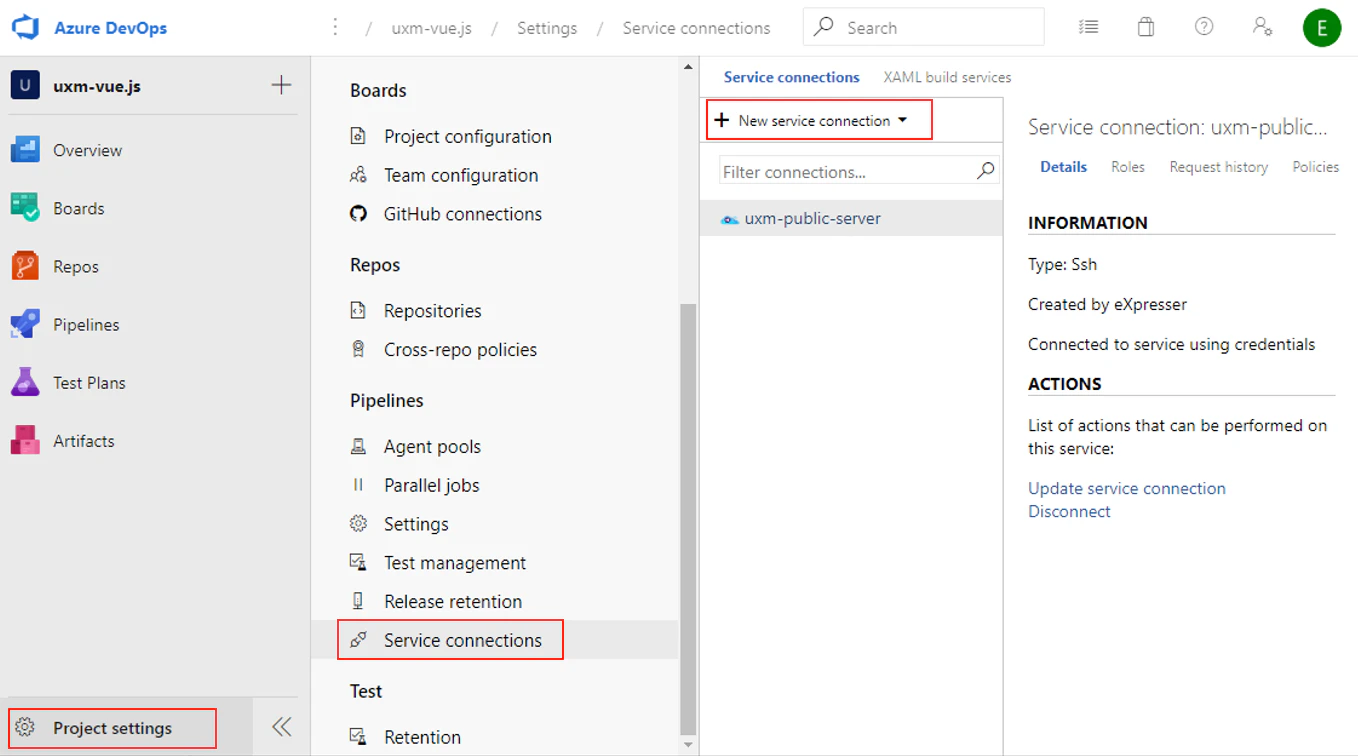Click the Parallel jobs icon

pos(358,485)
